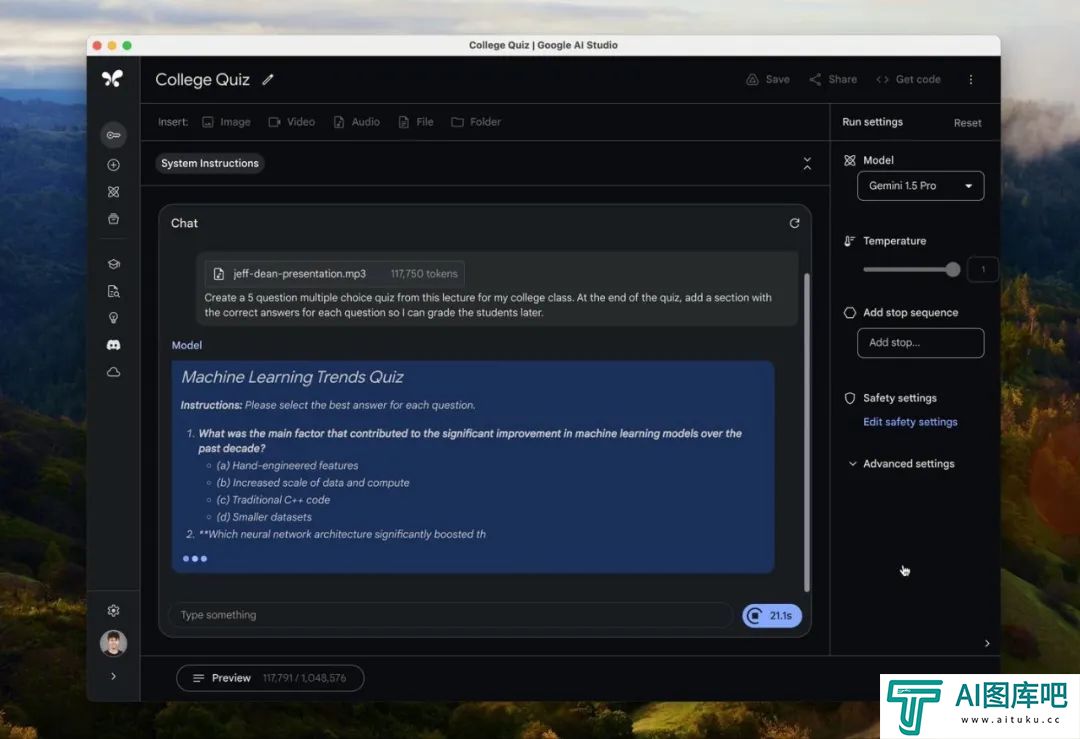Open the API key sidebar icon
The height and width of the screenshot is (739, 1080).
(114, 135)
